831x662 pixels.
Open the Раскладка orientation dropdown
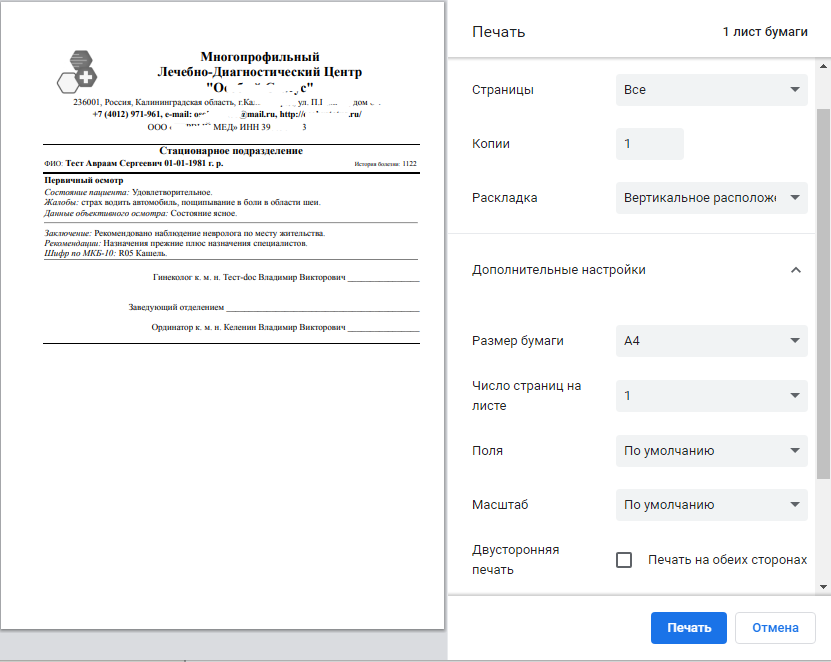(711, 198)
